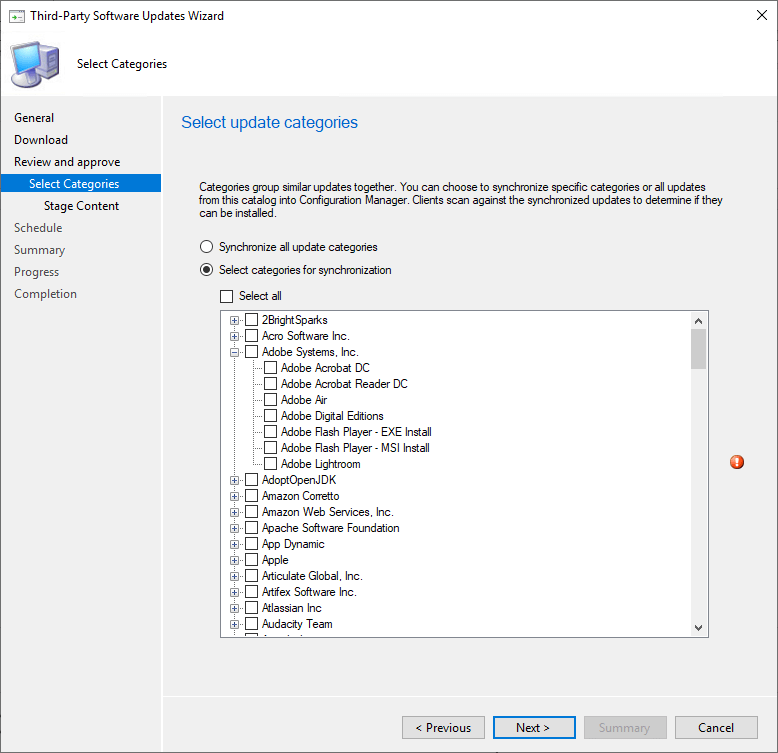Check Adobe Flash Player - EXE Install
This screenshot has height=753, width=778.
[270, 432]
